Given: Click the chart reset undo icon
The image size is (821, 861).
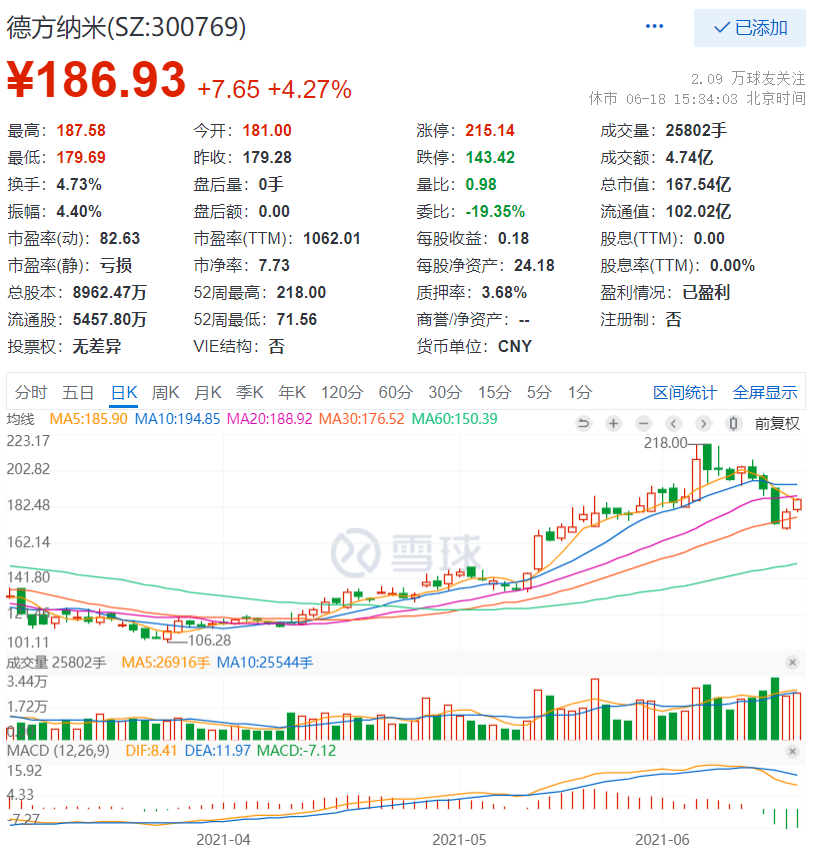Looking at the screenshot, I should (x=584, y=423).
